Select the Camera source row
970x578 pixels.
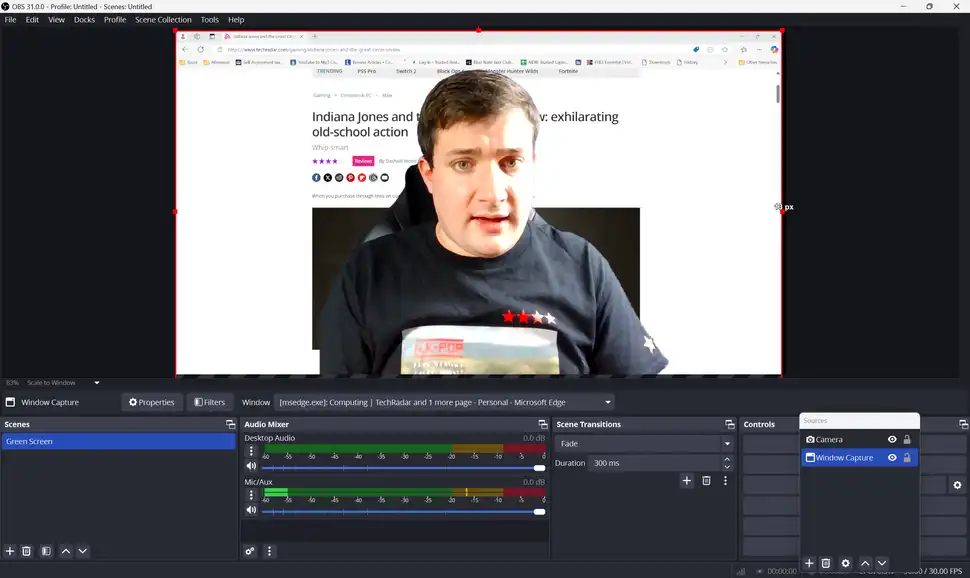859,439
